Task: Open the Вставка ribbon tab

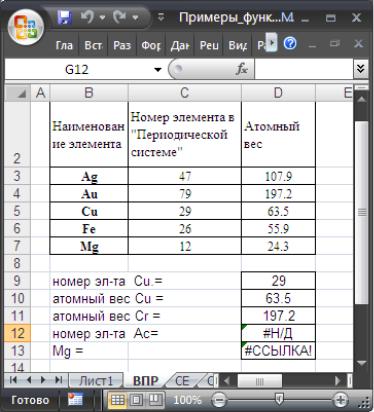Action: click(93, 45)
